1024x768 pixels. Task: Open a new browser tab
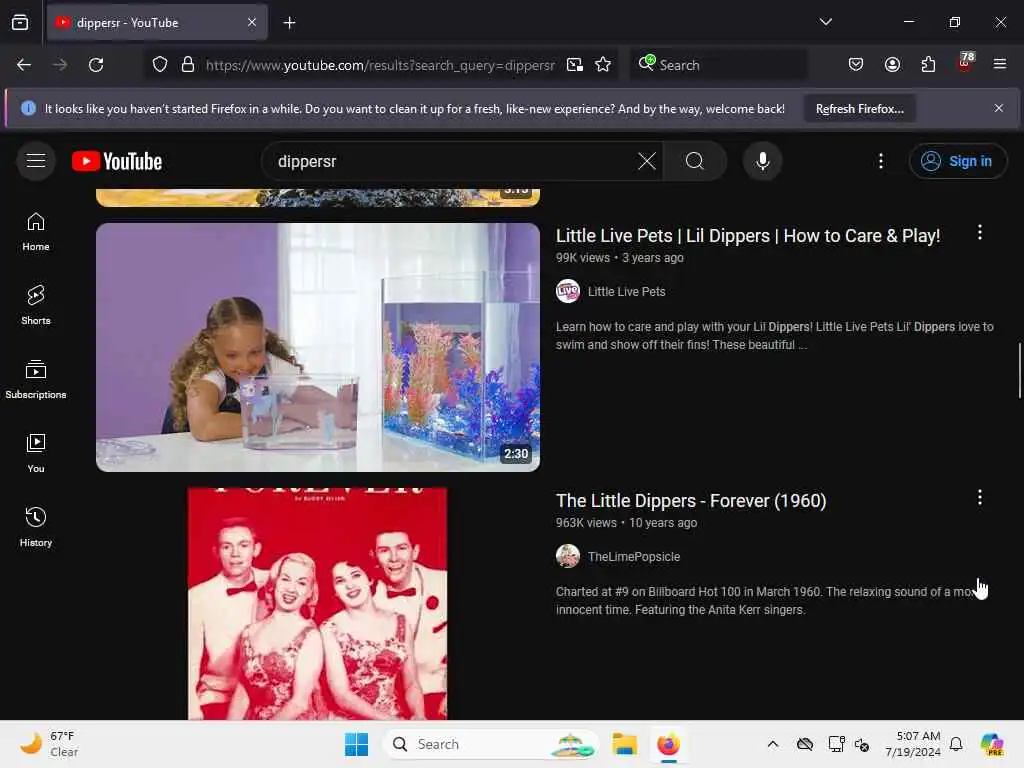289,23
